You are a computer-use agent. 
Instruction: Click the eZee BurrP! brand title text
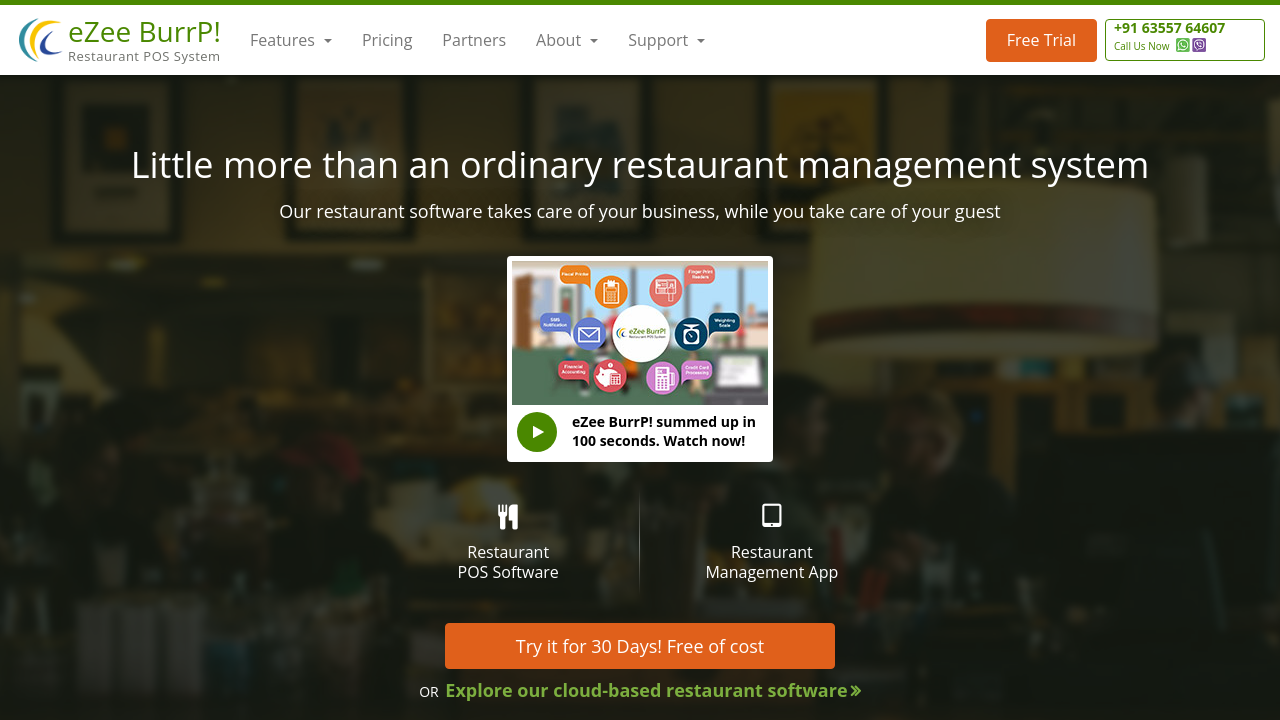pyautogui.click(x=144, y=32)
